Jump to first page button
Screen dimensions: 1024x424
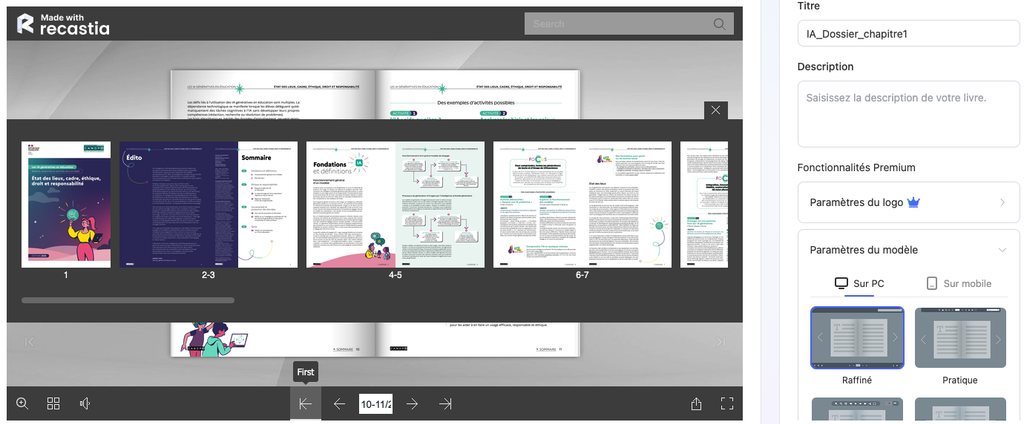tap(306, 404)
